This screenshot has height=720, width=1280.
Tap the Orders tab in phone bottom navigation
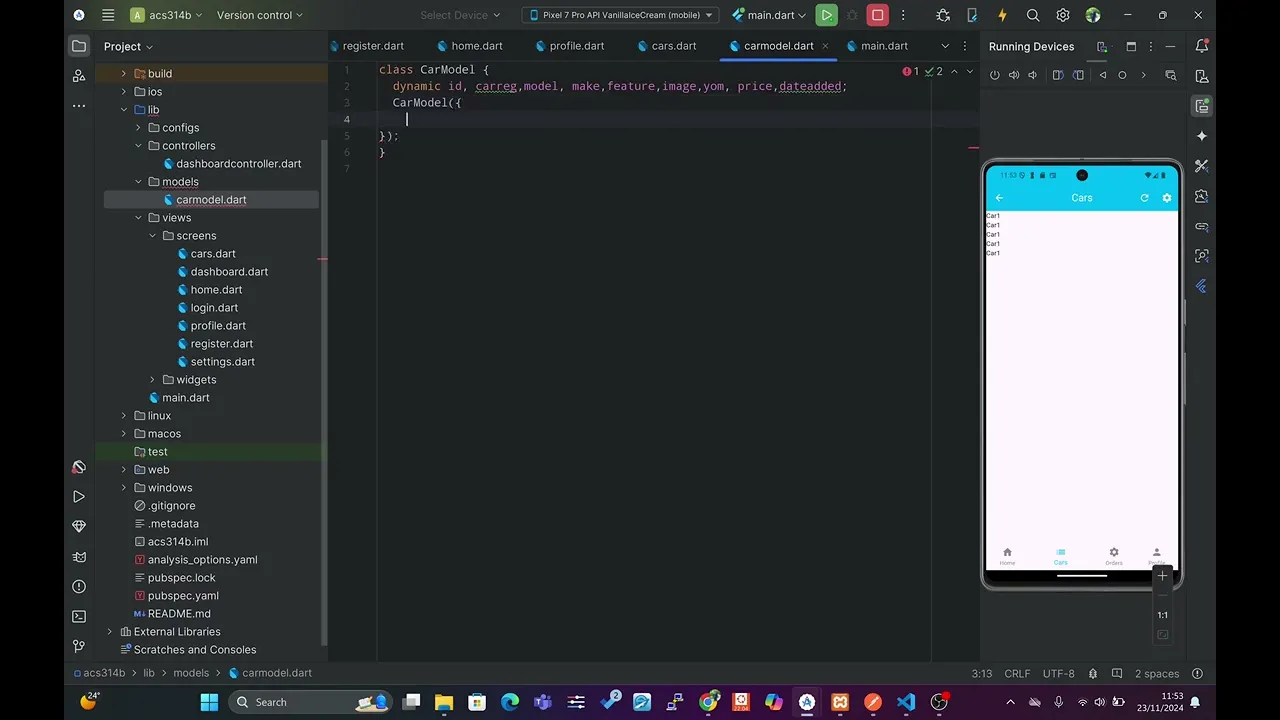[1113, 556]
